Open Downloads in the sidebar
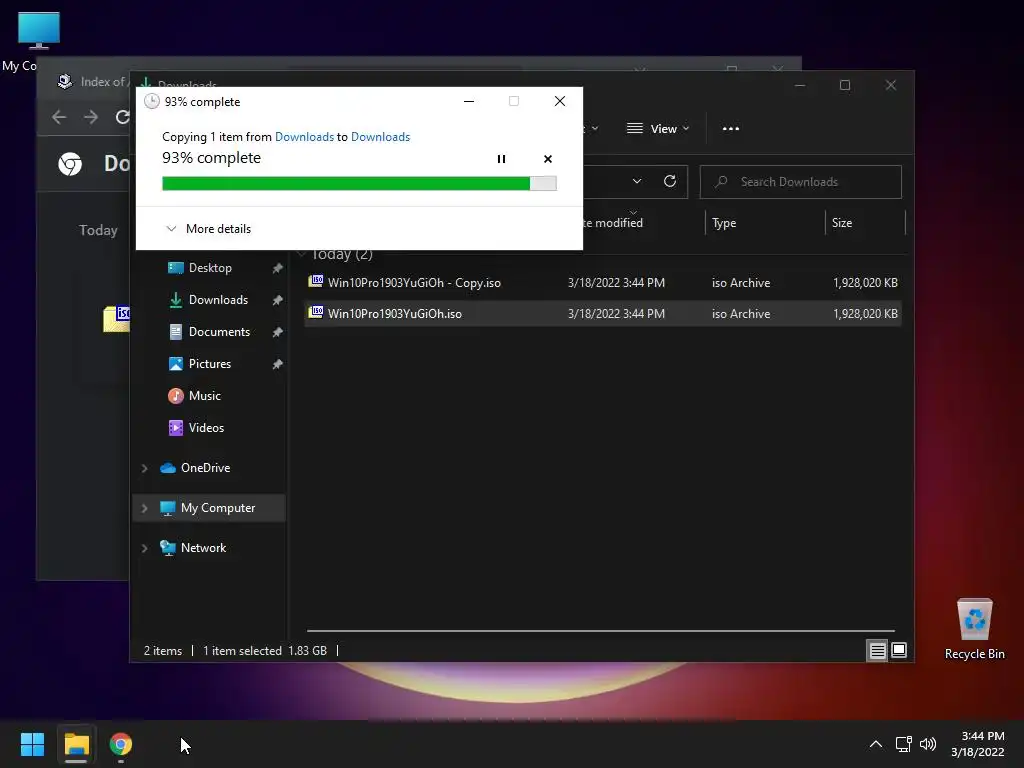 point(218,300)
